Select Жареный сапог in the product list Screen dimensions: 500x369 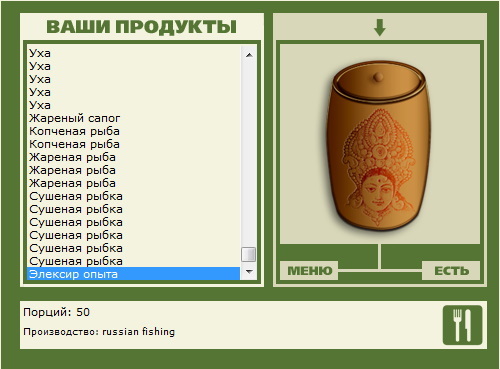coord(133,118)
